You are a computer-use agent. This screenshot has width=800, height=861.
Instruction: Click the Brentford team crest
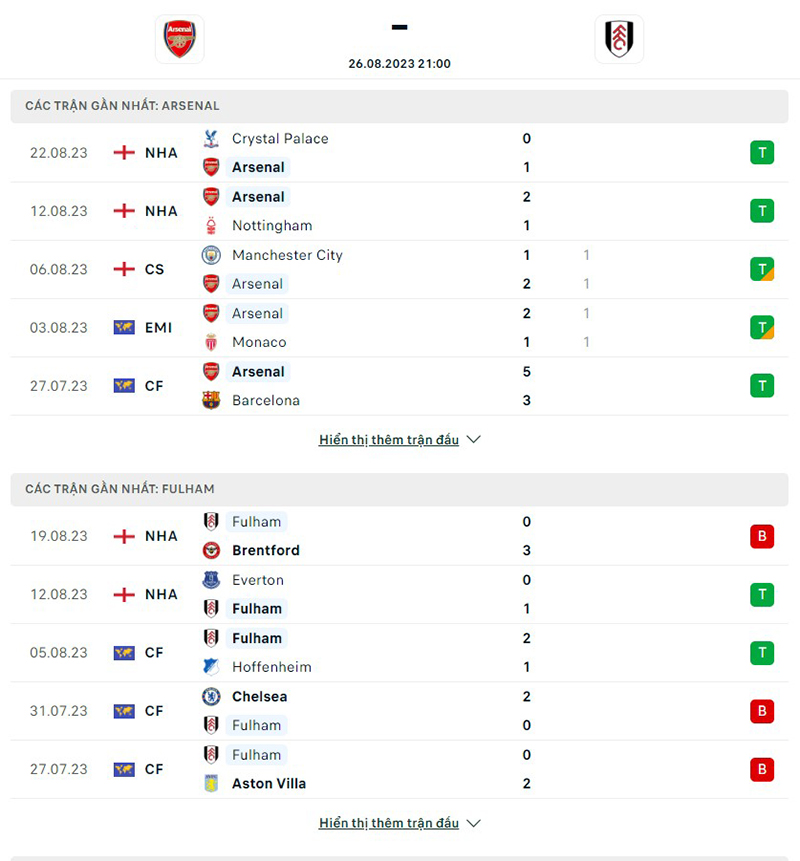(211, 550)
